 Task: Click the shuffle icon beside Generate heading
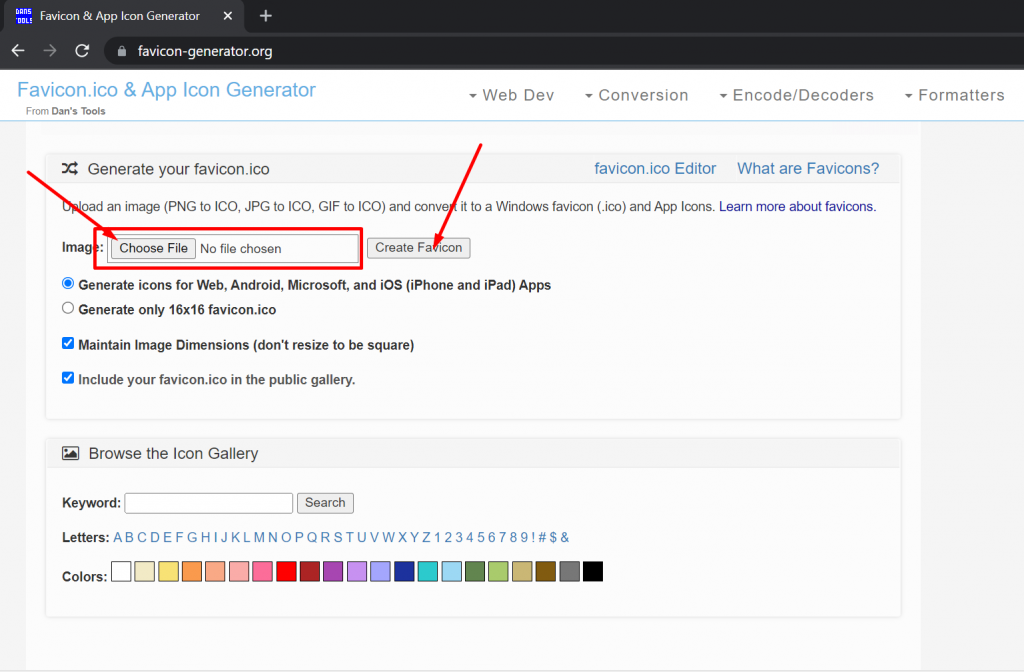point(70,169)
